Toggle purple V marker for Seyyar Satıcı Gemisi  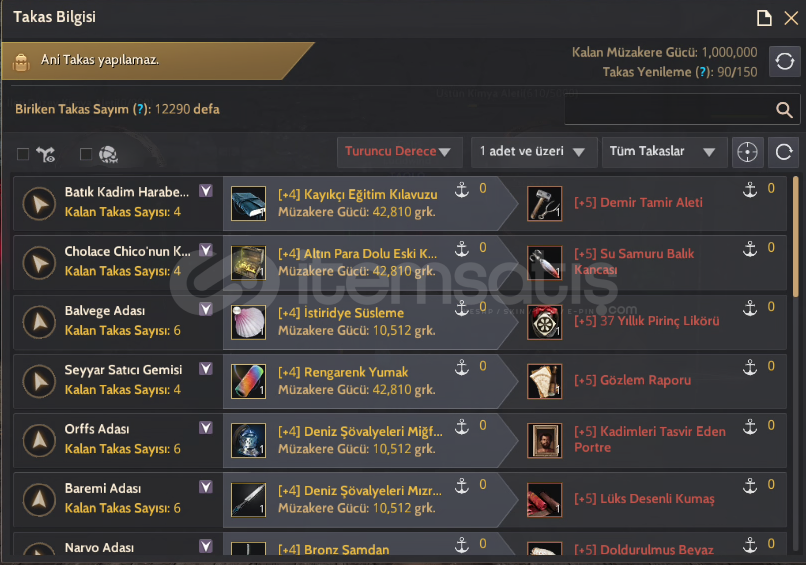click(206, 369)
